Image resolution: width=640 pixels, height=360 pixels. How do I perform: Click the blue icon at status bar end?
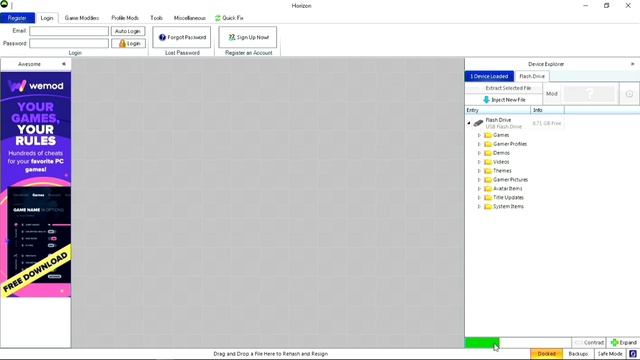(633, 354)
